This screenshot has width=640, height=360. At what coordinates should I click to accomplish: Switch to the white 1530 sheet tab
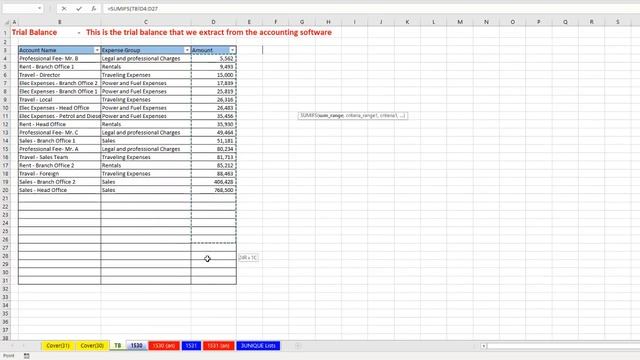point(136,346)
